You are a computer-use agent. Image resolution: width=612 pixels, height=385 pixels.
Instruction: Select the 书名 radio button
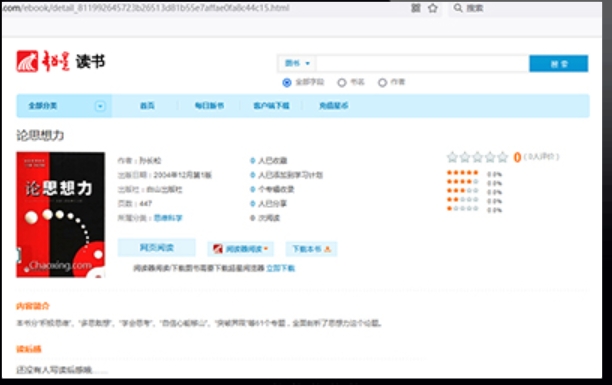pyautogui.click(x=342, y=82)
